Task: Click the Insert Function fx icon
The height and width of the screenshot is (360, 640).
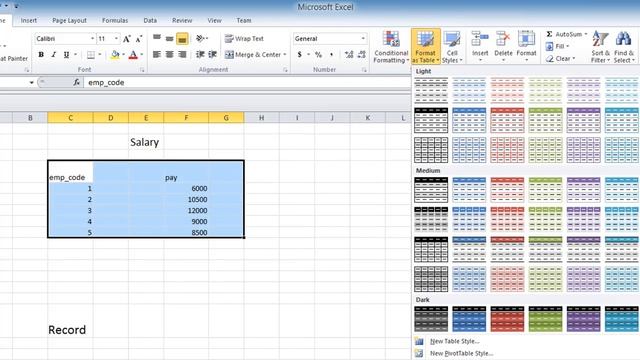Action: pos(76,82)
